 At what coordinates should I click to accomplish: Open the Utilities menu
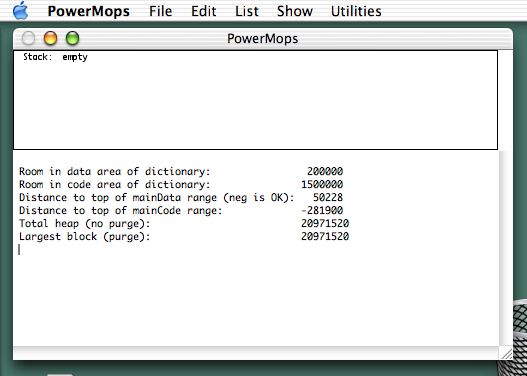click(x=356, y=11)
